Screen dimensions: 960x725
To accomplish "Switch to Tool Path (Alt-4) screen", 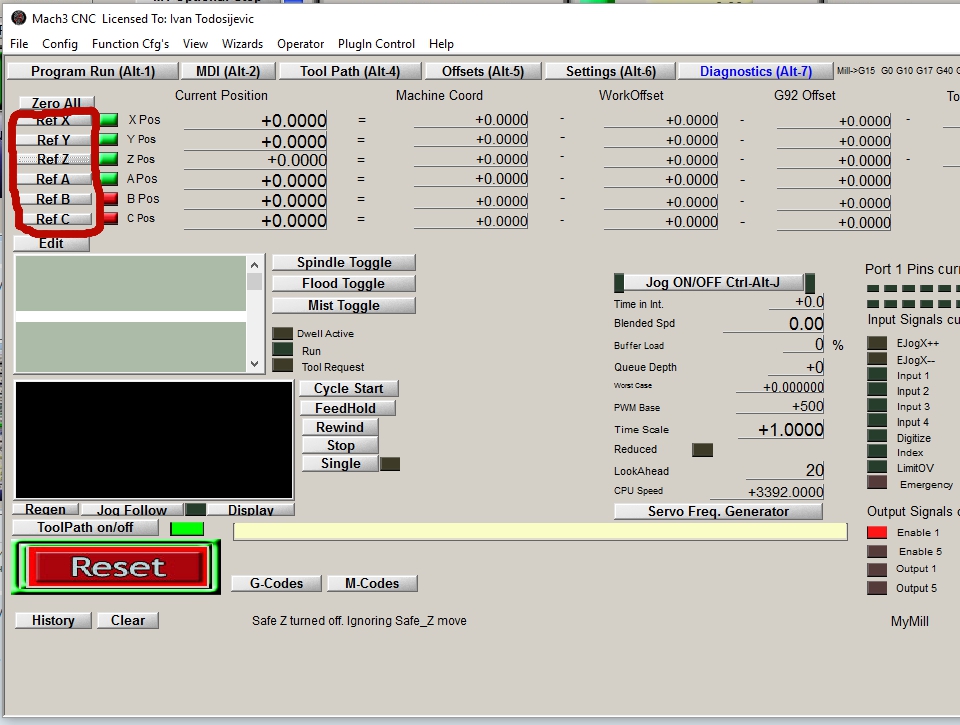I will (x=350, y=72).
